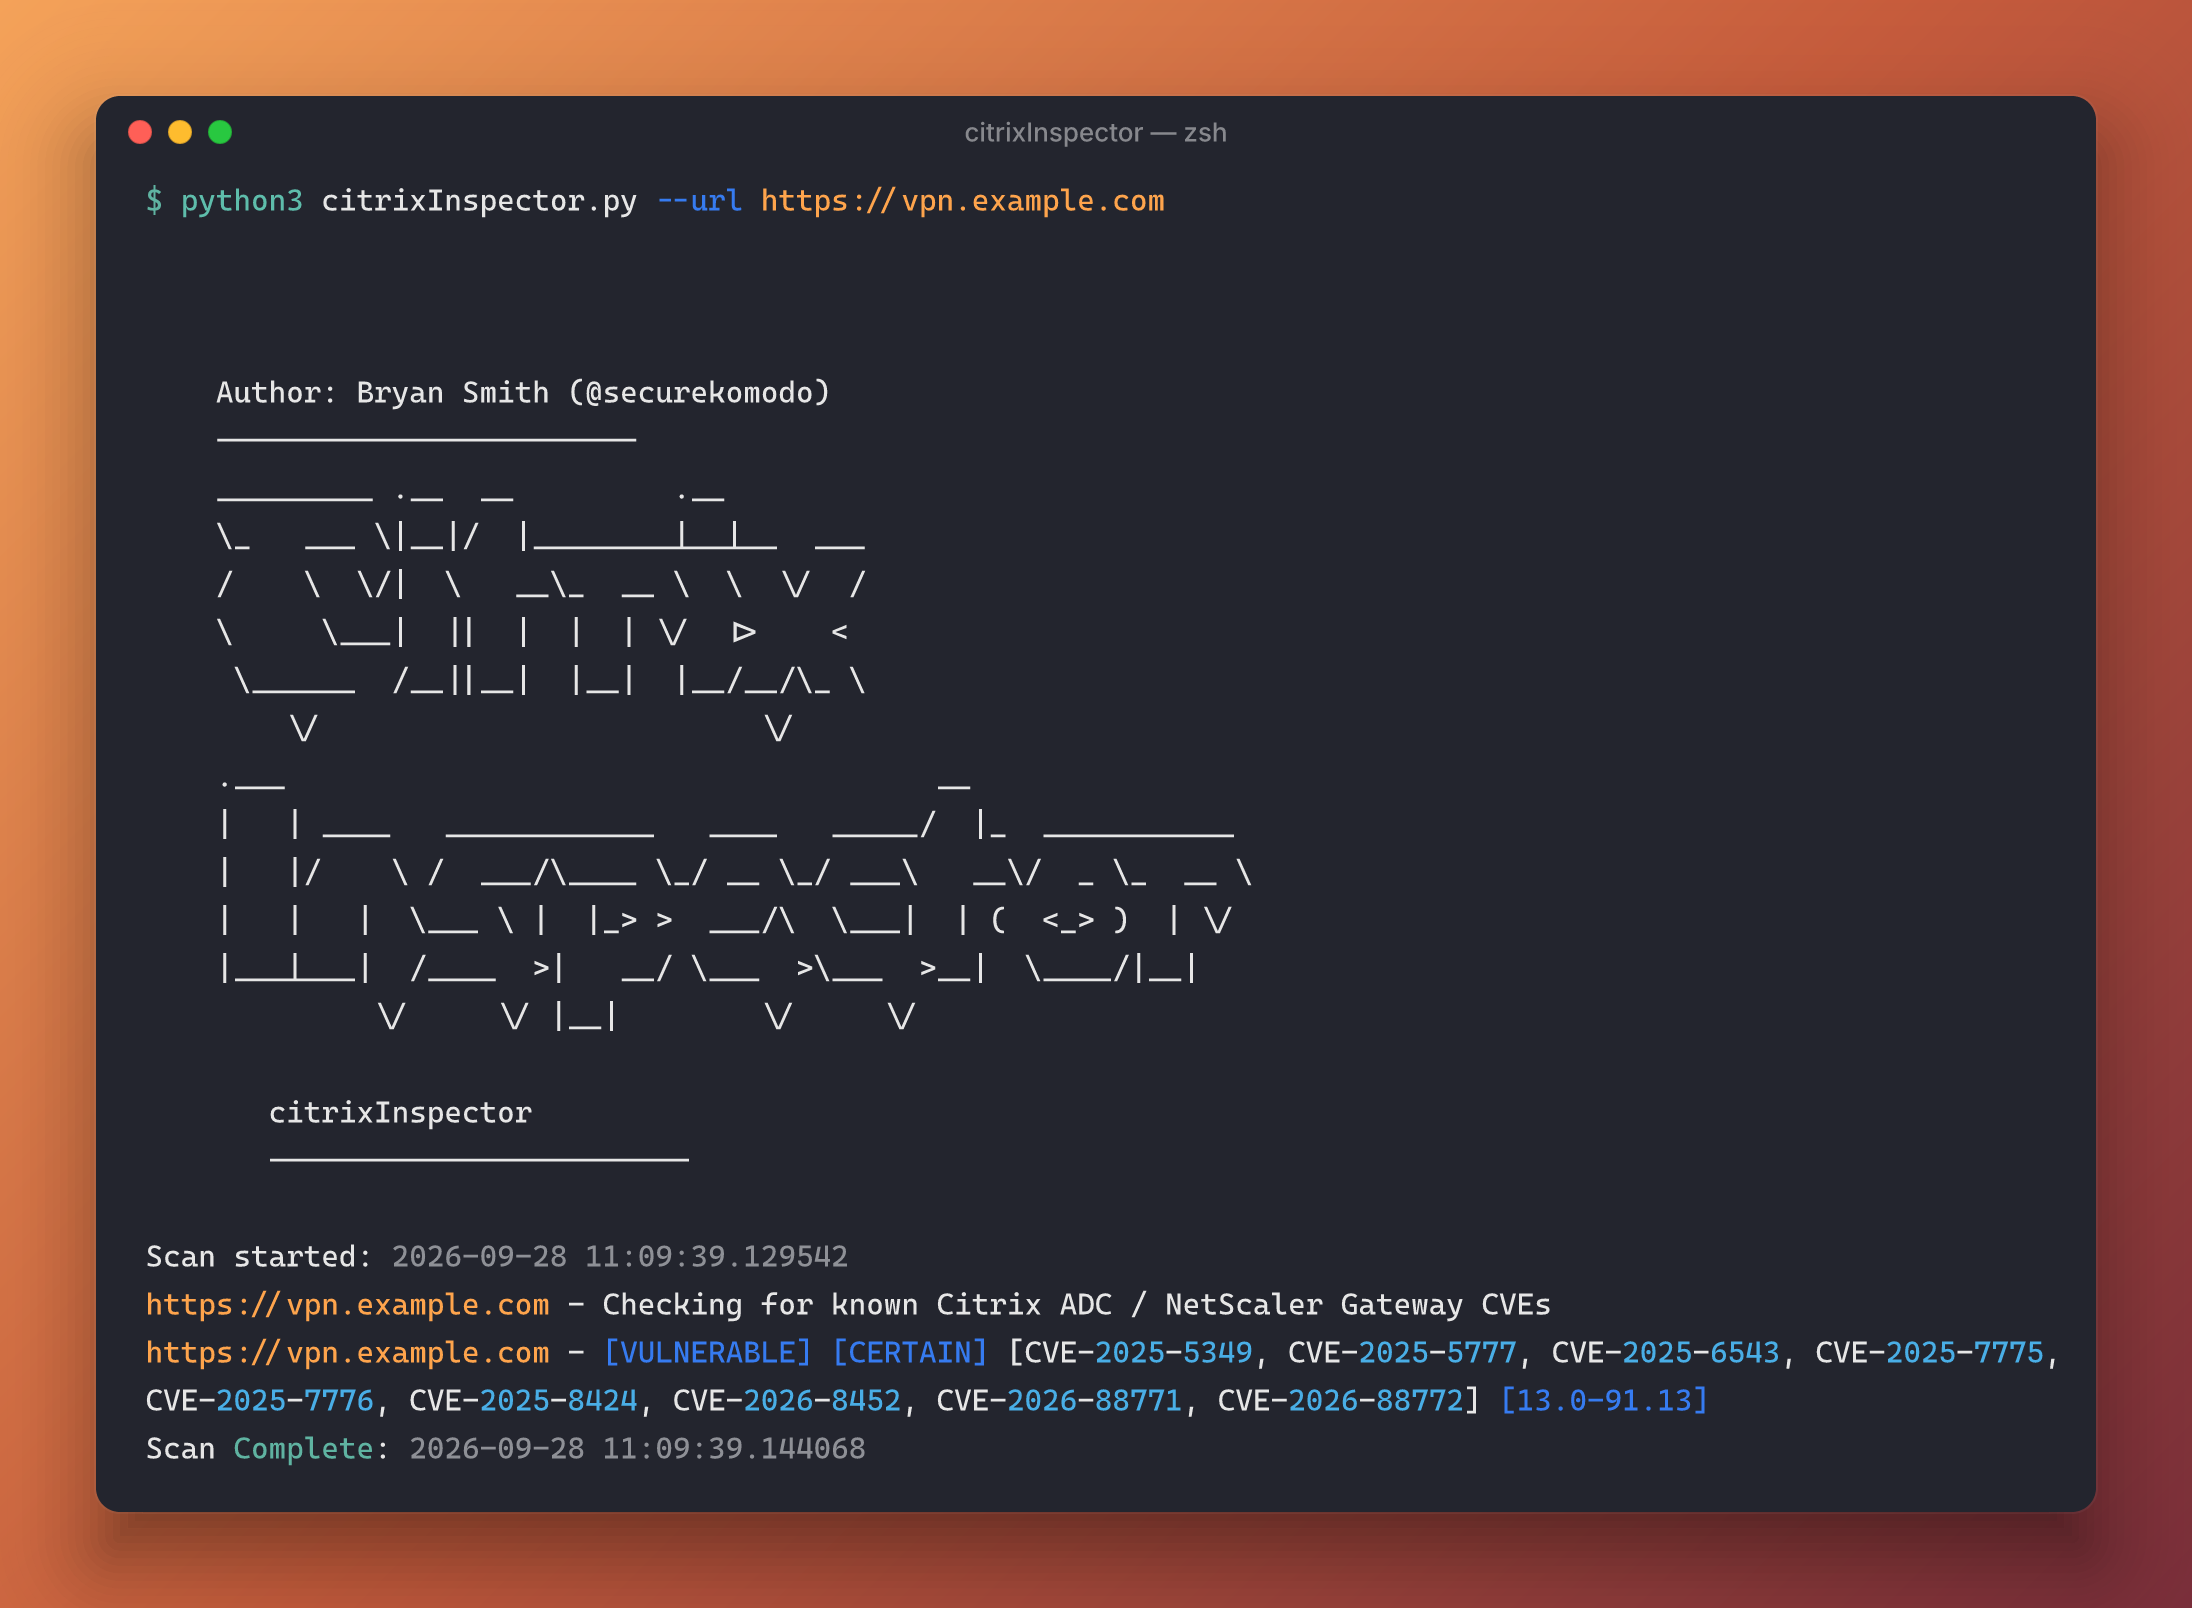This screenshot has width=2192, height=1608.
Task: Click the 'citrixInspector — zsh' window title
Action: pyautogui.click(x=1095, y=133)
